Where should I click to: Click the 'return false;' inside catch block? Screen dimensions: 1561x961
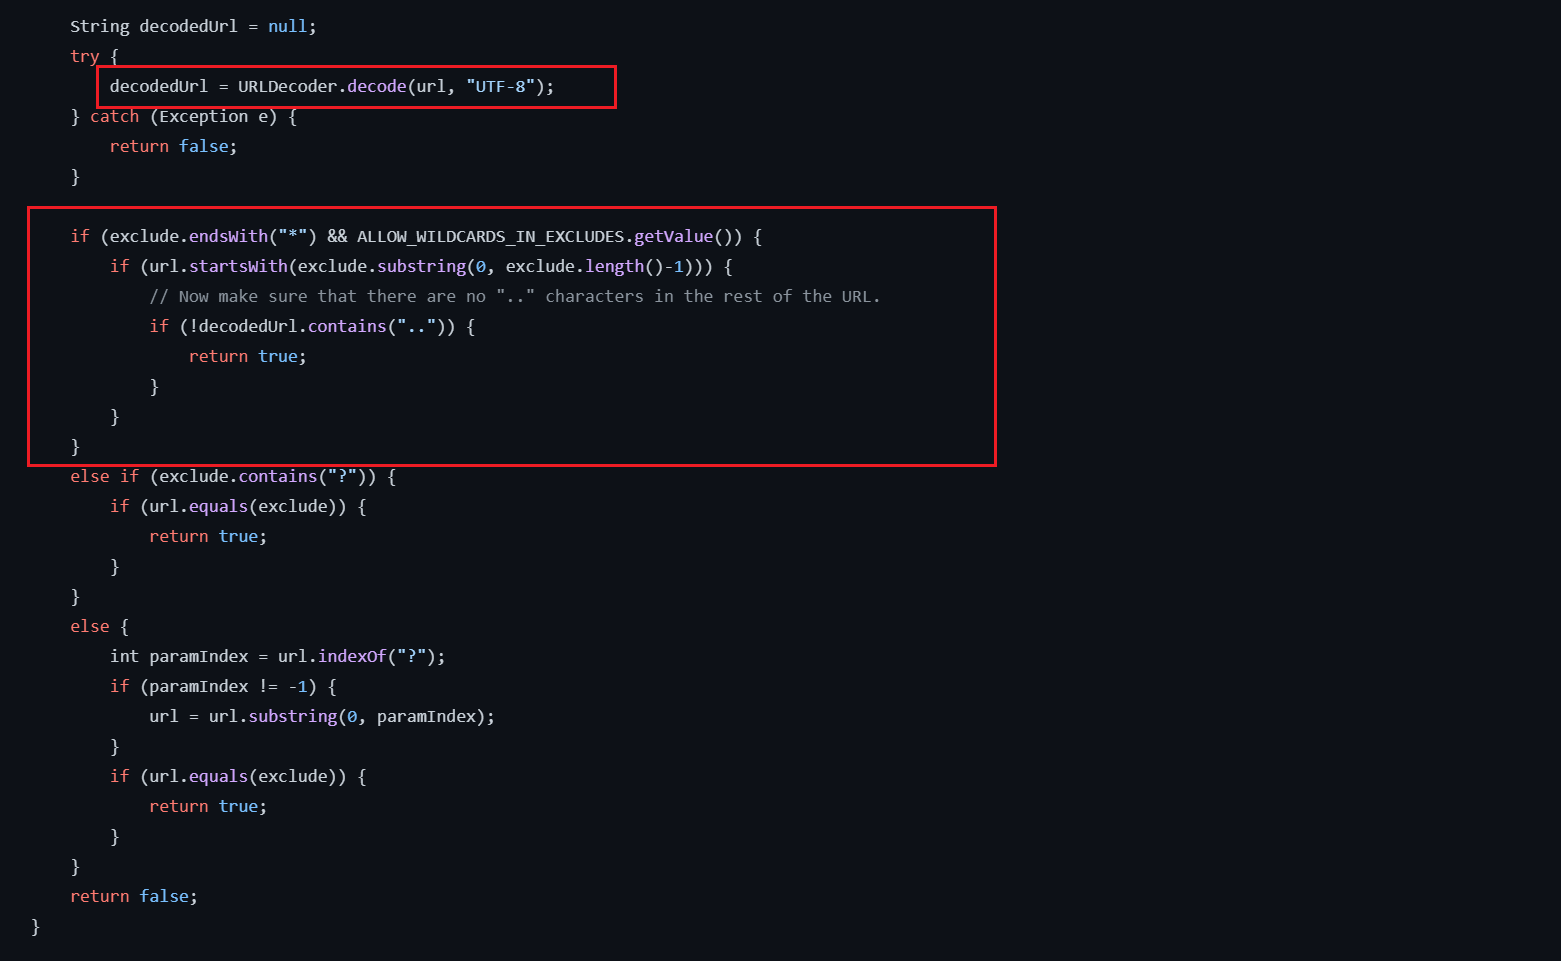(173, 146)
